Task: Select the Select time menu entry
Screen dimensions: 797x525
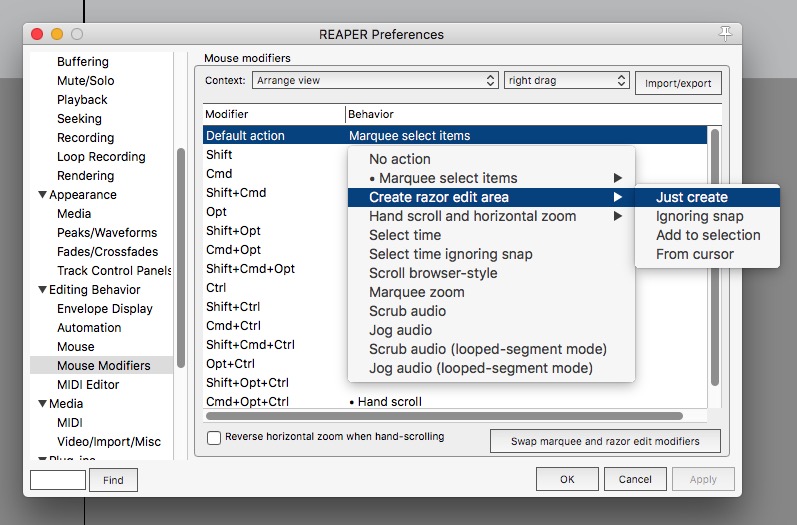Action: pos(491,235)
